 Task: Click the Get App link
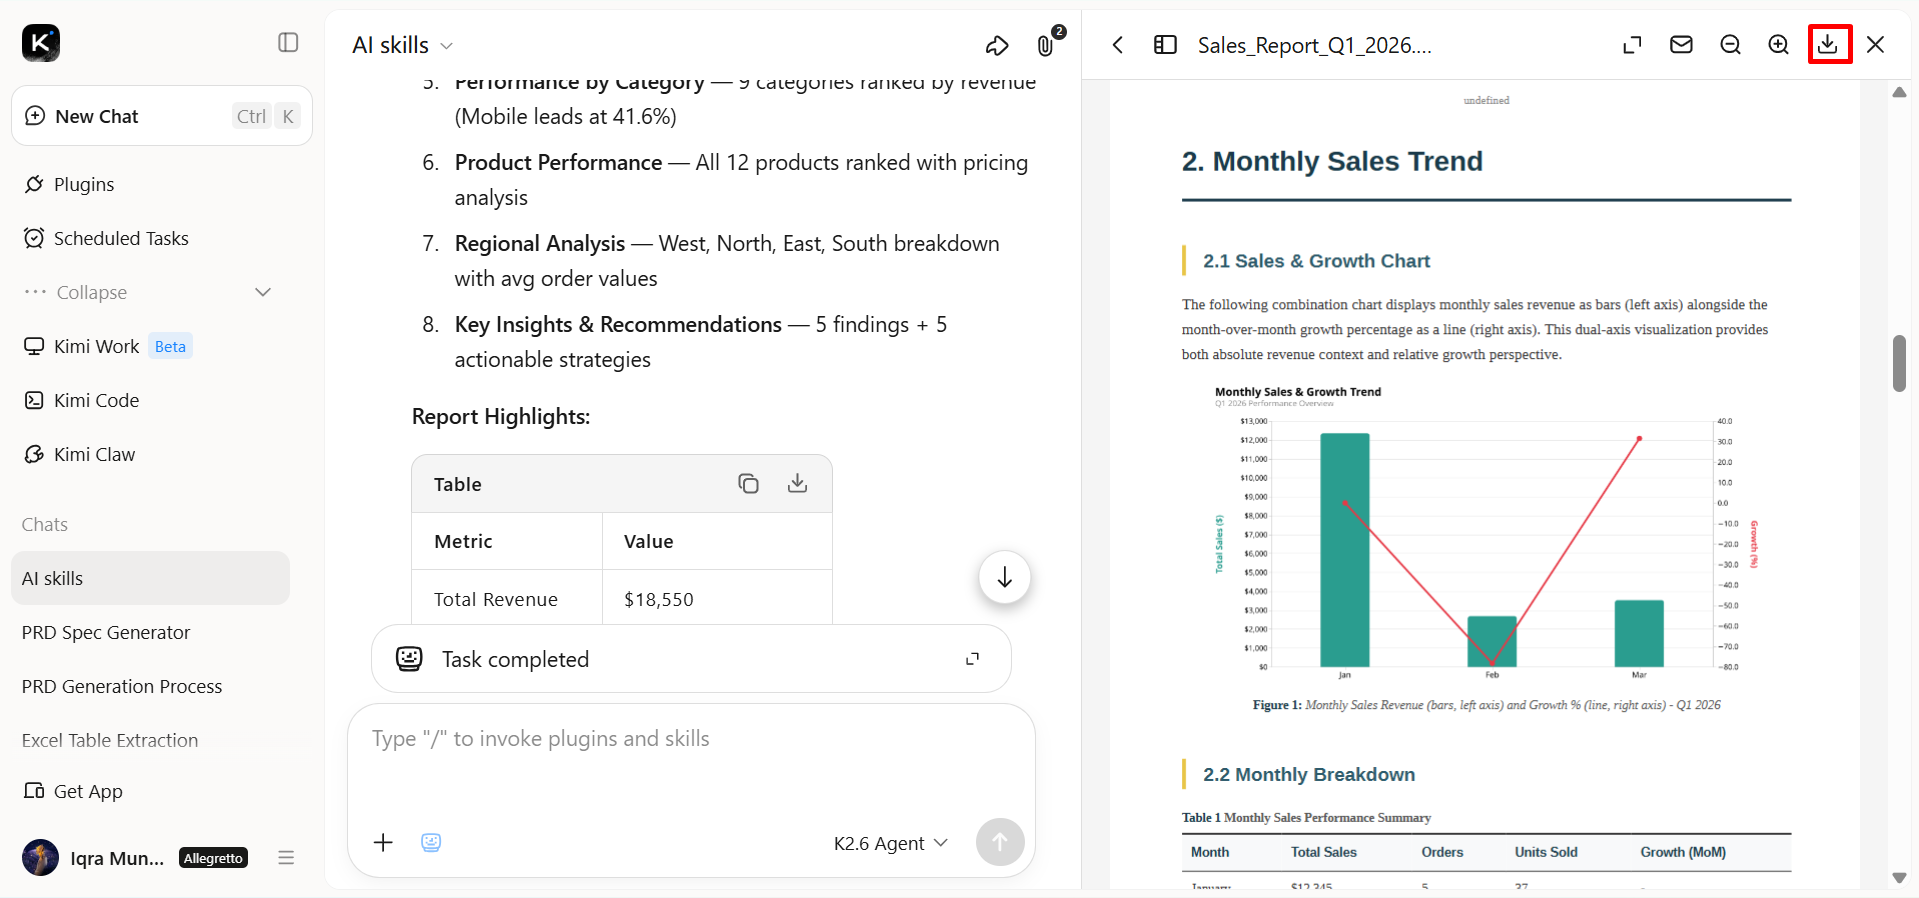coord(88,791)
